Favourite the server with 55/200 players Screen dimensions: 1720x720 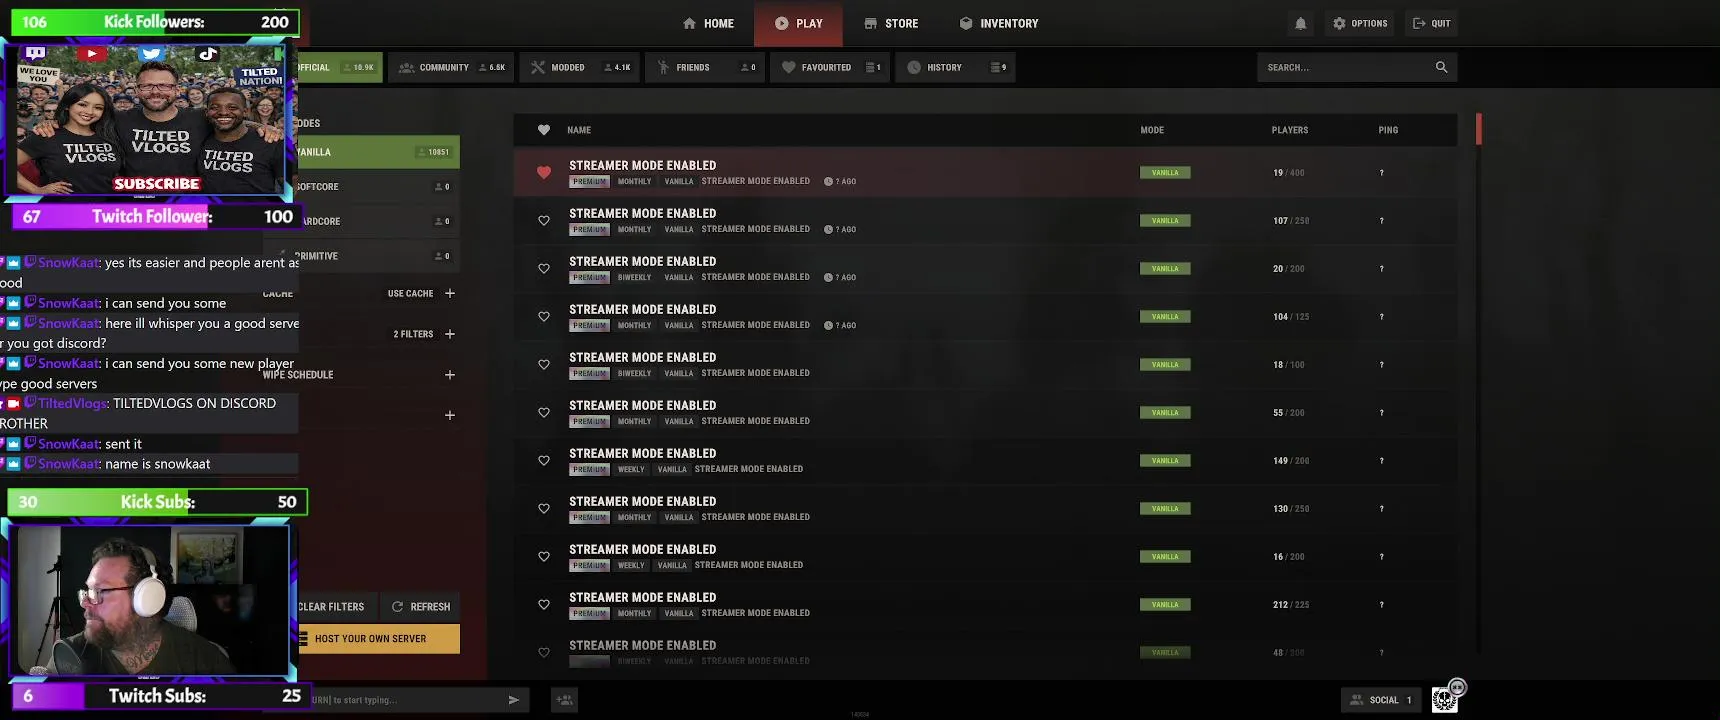544,413
